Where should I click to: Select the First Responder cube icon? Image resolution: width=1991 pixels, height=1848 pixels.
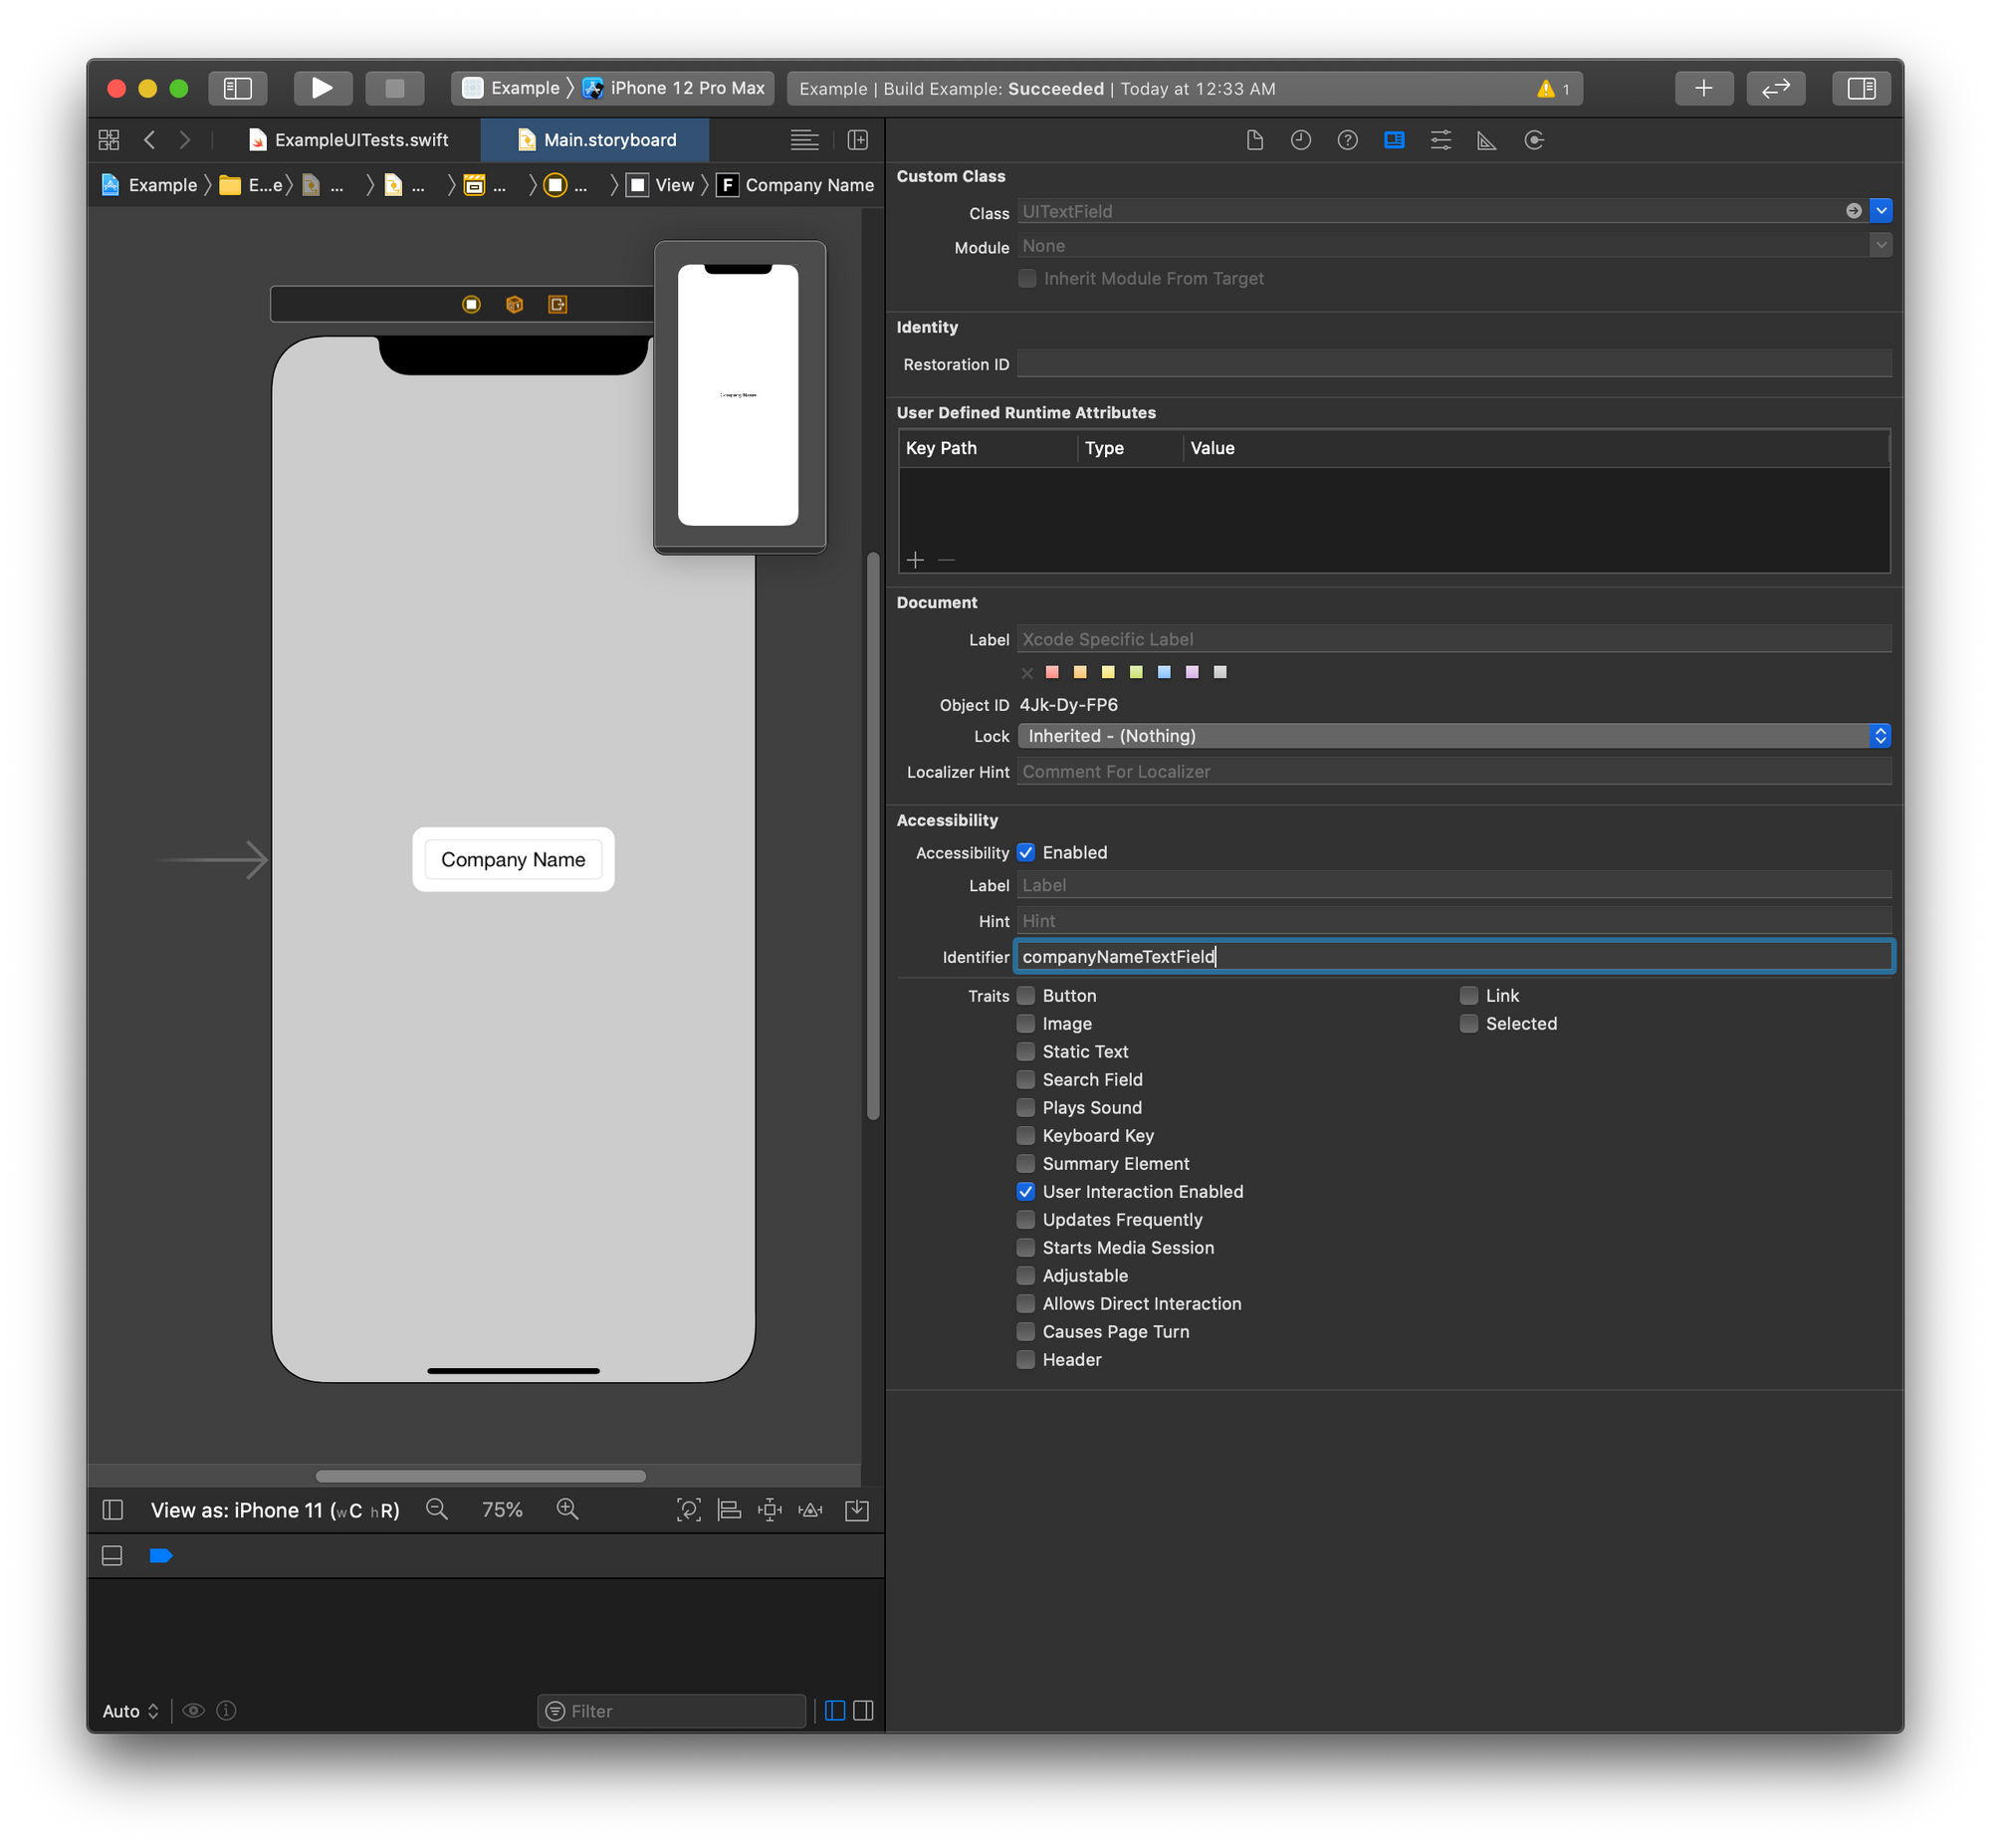(514, 304)
